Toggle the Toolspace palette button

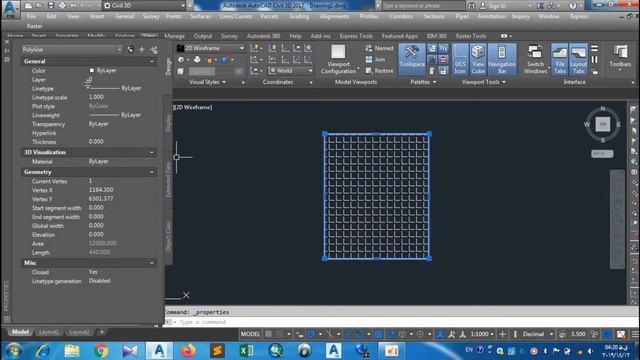tap(412, 59)
